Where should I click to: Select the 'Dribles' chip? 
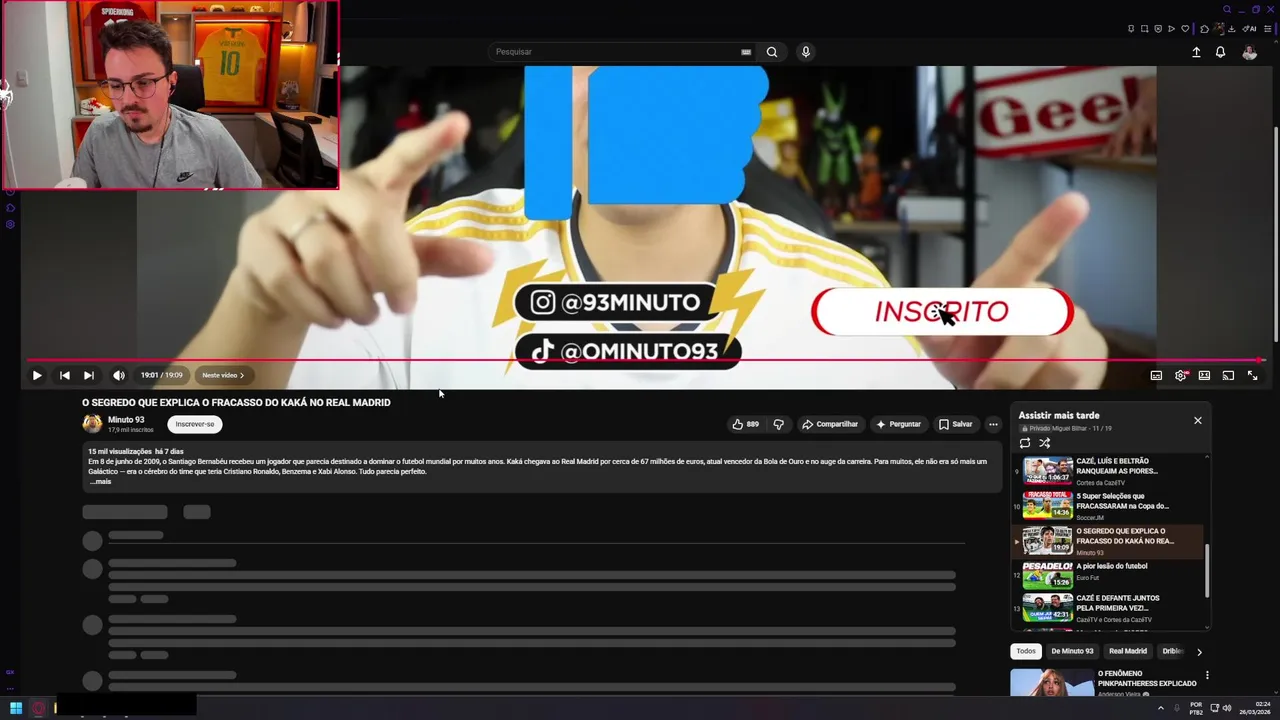point(1172,651)
